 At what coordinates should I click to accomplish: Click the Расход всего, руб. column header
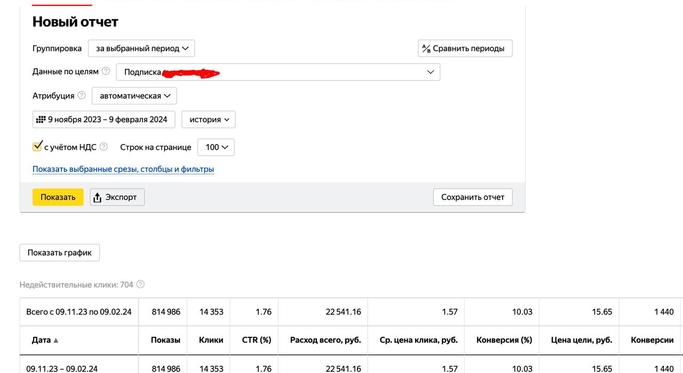pyautogui.click(x=325, y=340)
